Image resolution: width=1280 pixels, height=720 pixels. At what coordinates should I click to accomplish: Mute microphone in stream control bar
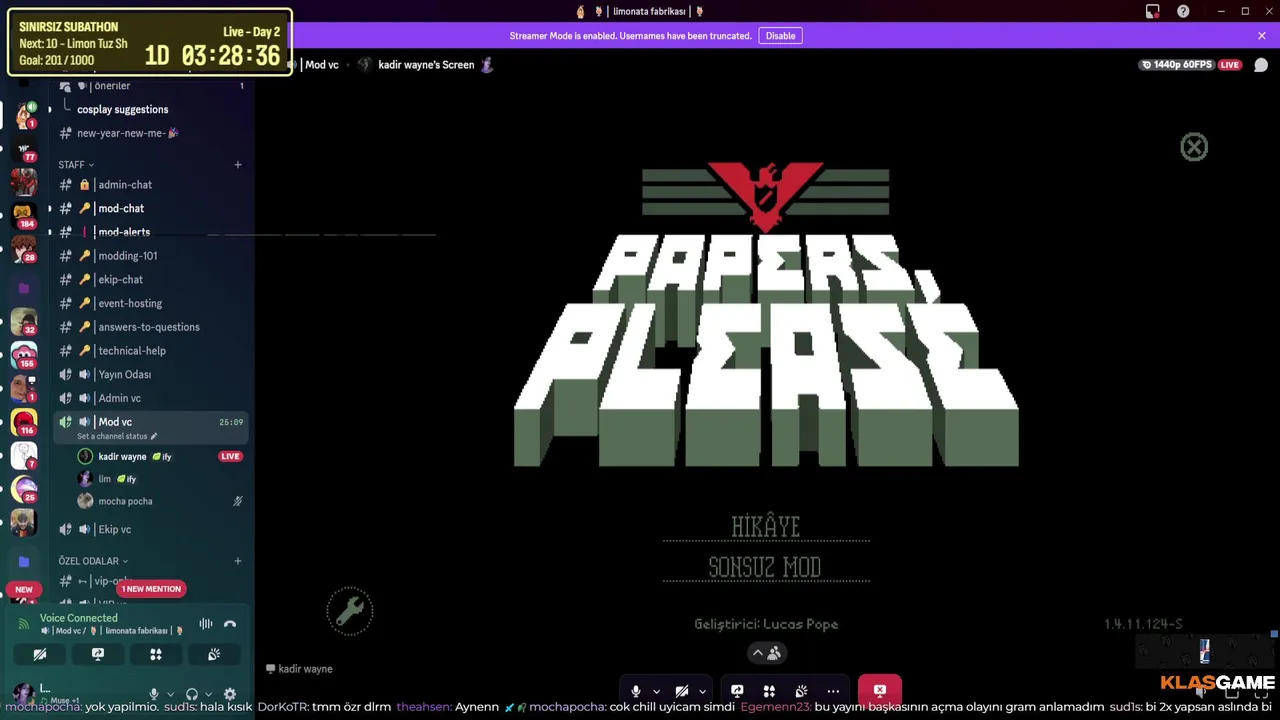click(636, 691)
